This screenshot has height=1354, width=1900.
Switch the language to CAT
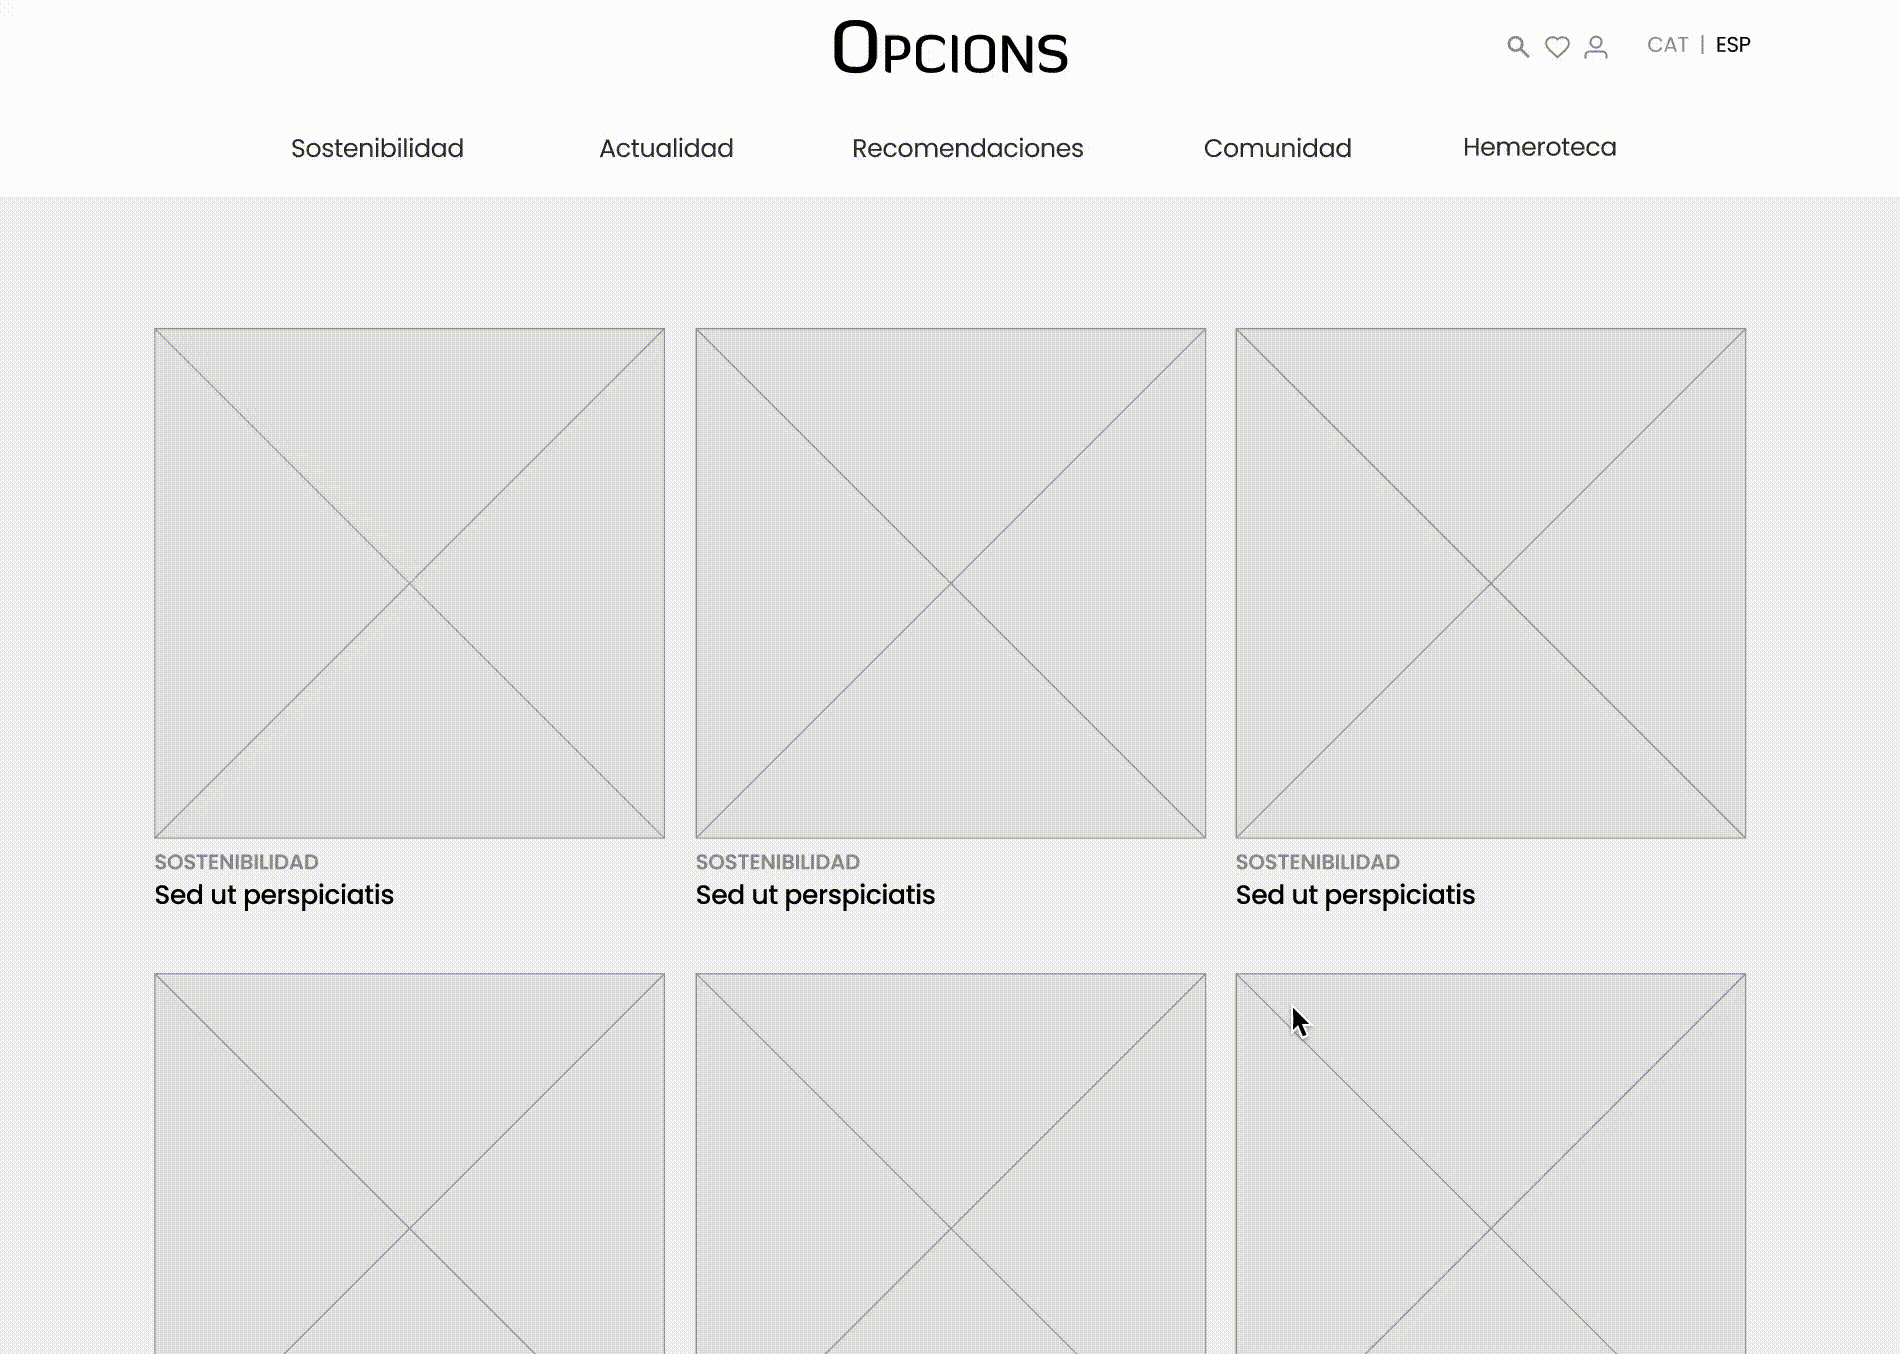click(1667, 45)
